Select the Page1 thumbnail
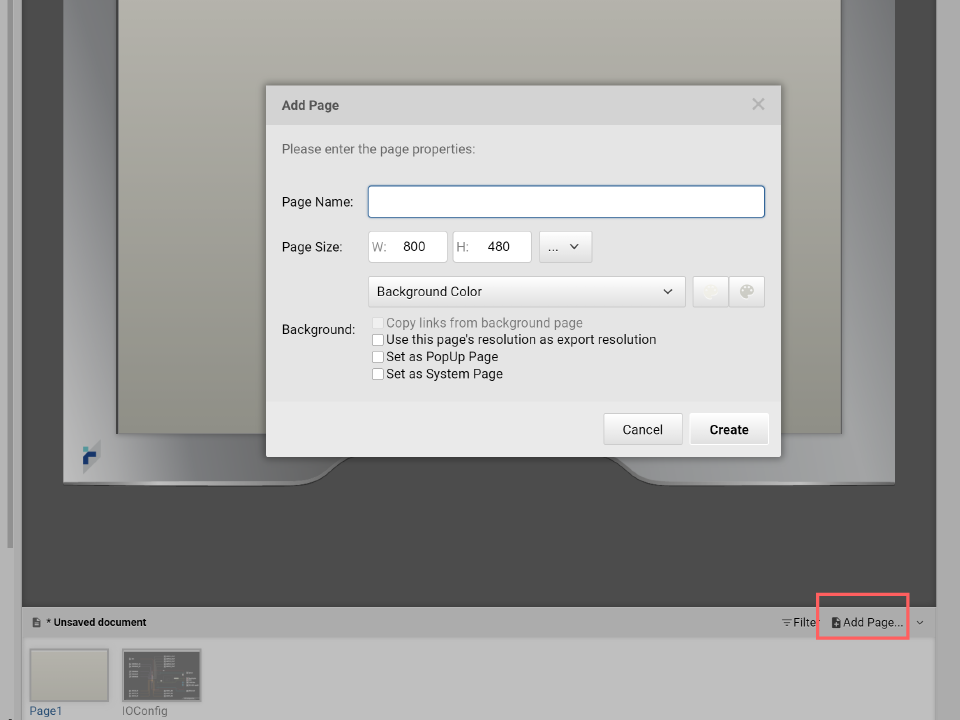This screenshot has width=960, height=720. tap(69, 675)
